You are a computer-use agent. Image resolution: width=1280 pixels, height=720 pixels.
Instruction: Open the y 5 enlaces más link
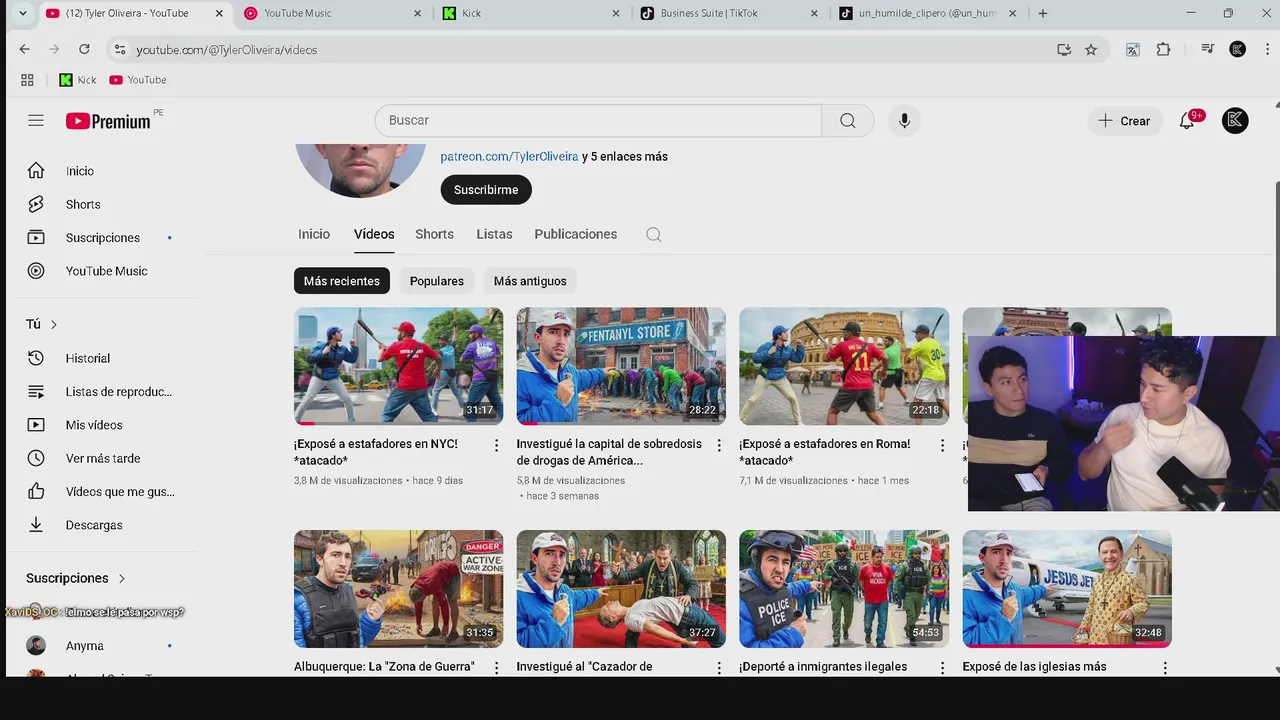pyautogui.click(x=625, y=157)
